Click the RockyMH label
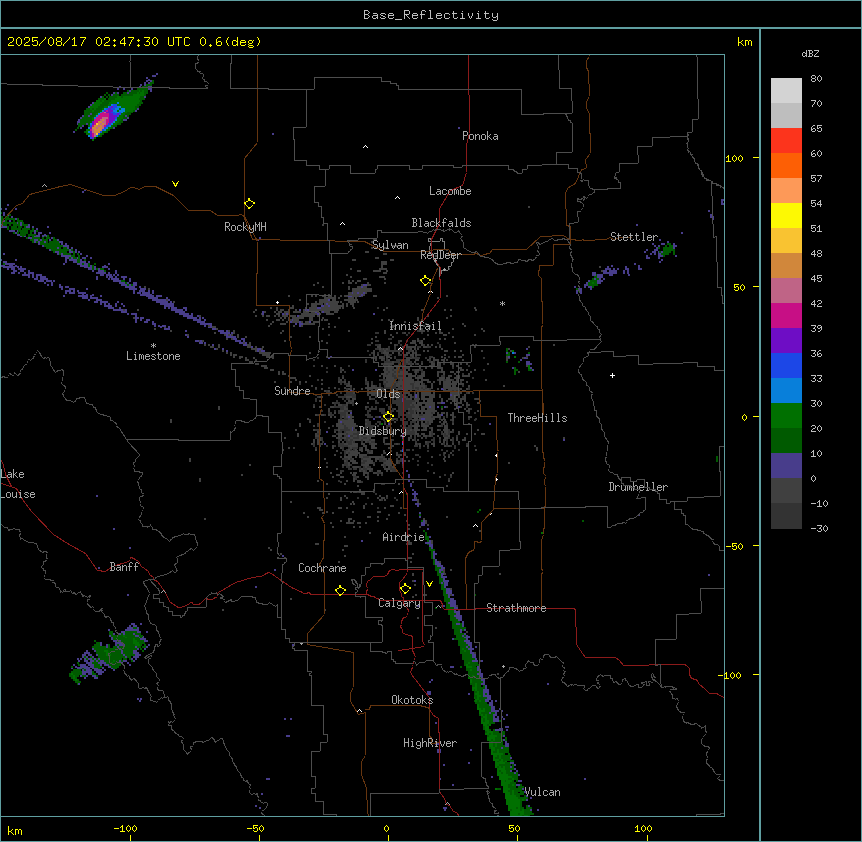This screenshot has width=862, height=842. [245, 227]
